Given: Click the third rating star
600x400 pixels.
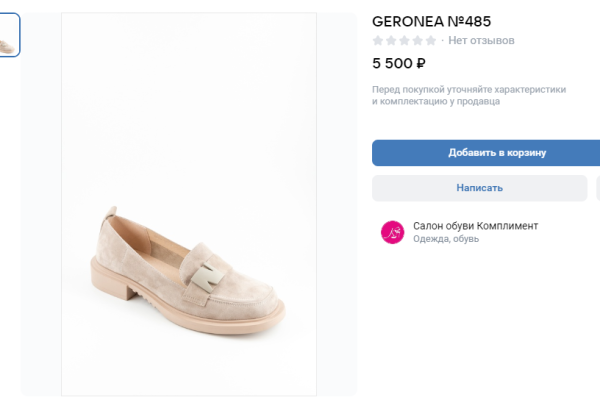Looking at the screenshot, I should [404, 41].
